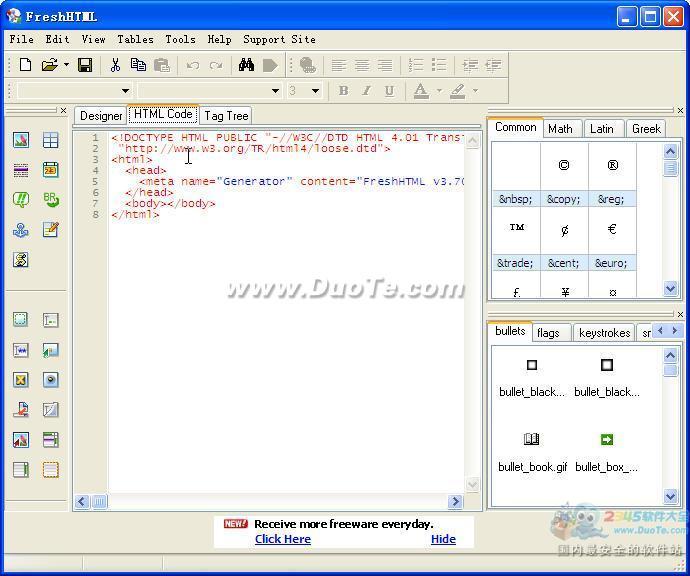The image size is (690, 576).
Task: Undo the last action
Action: (x=193, y=66)
